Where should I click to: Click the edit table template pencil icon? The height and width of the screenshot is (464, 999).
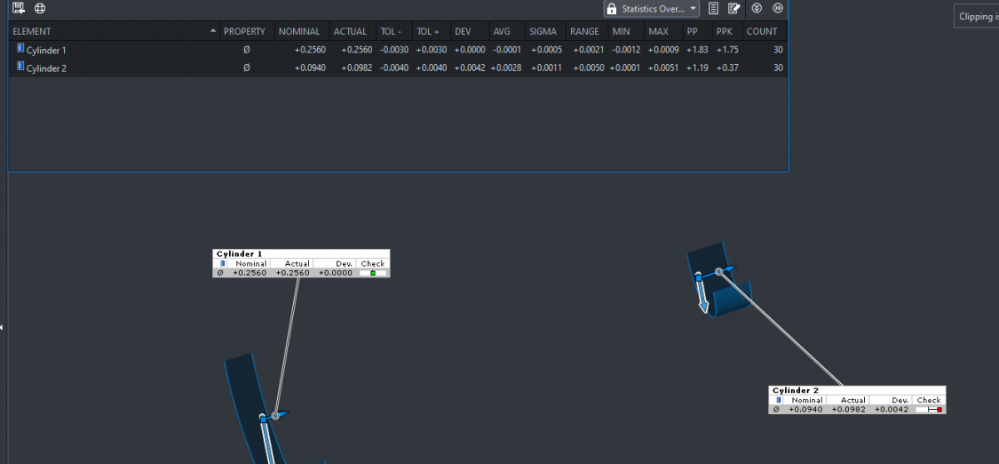[734, 8]
